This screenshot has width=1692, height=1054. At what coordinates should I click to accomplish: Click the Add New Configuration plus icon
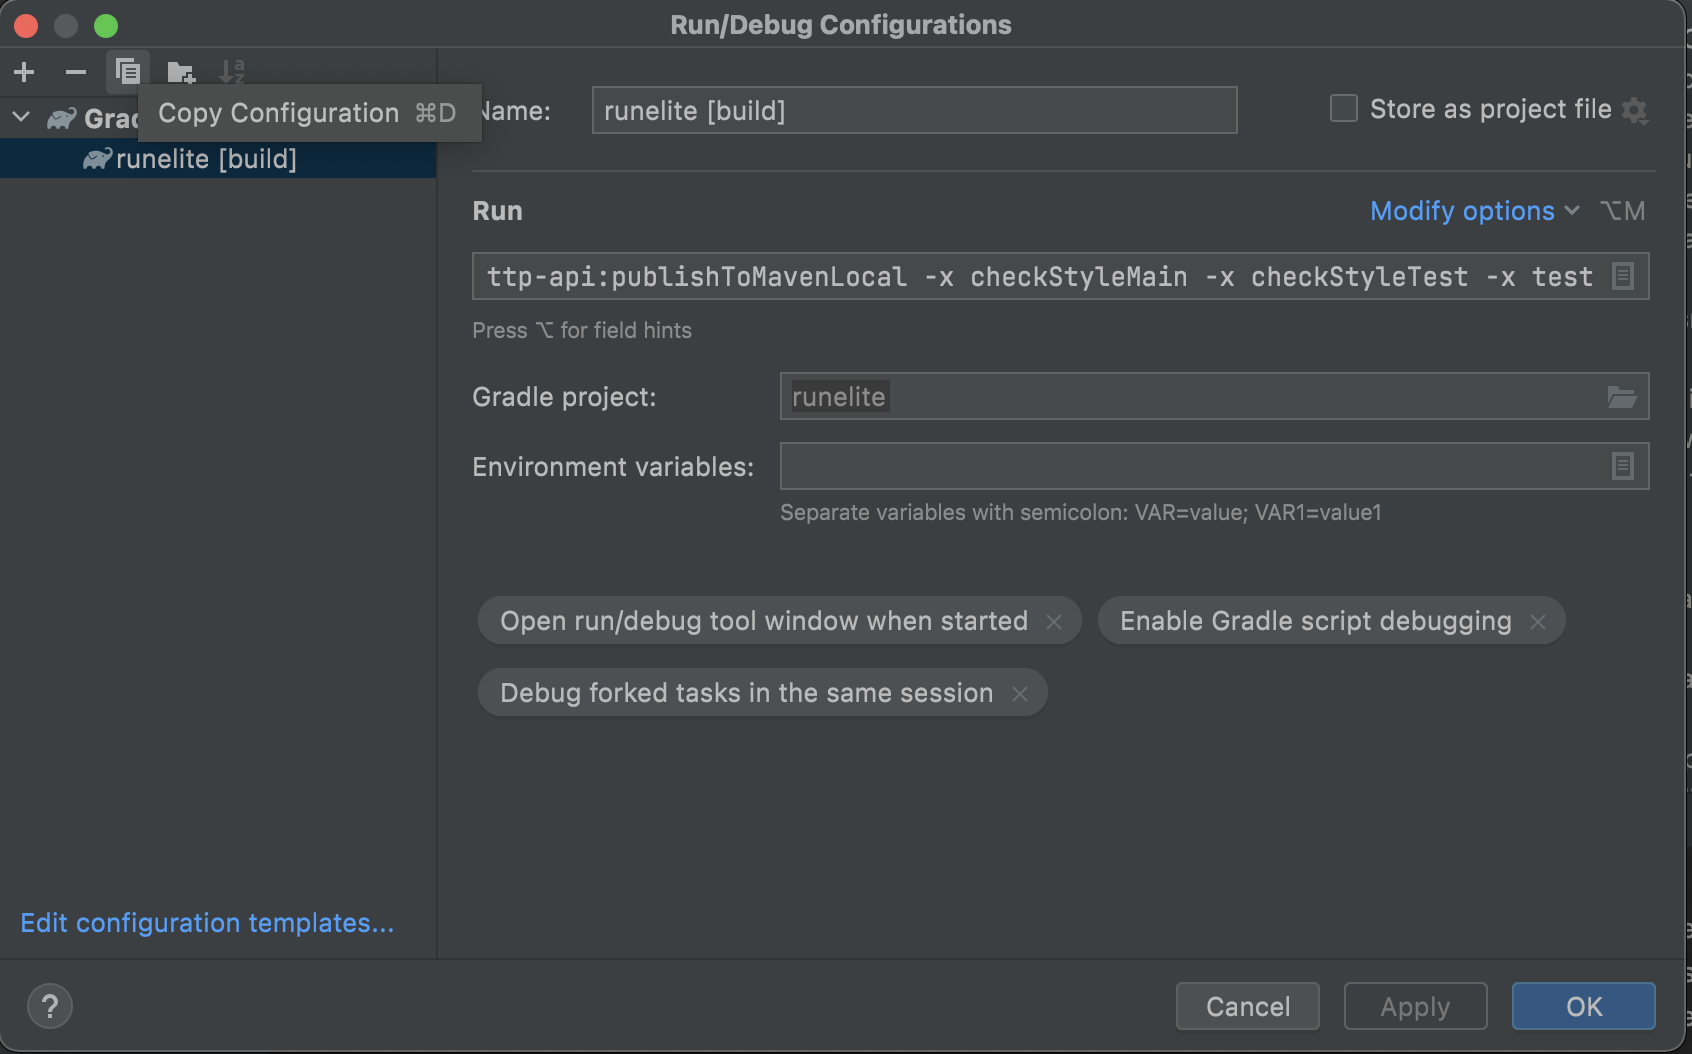pos(25,72)
